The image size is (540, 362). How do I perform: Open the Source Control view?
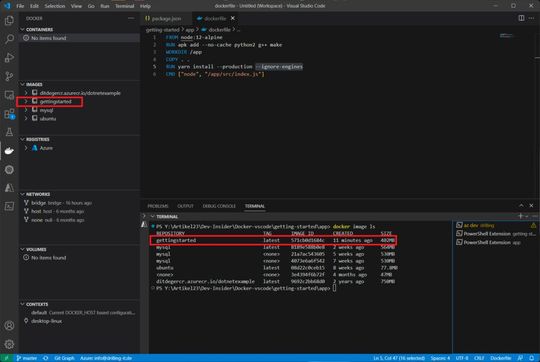[9, 76]
